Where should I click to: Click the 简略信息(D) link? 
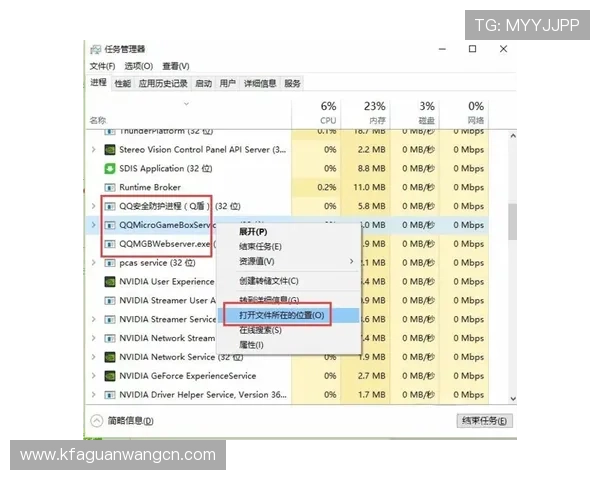pos(130,421)
